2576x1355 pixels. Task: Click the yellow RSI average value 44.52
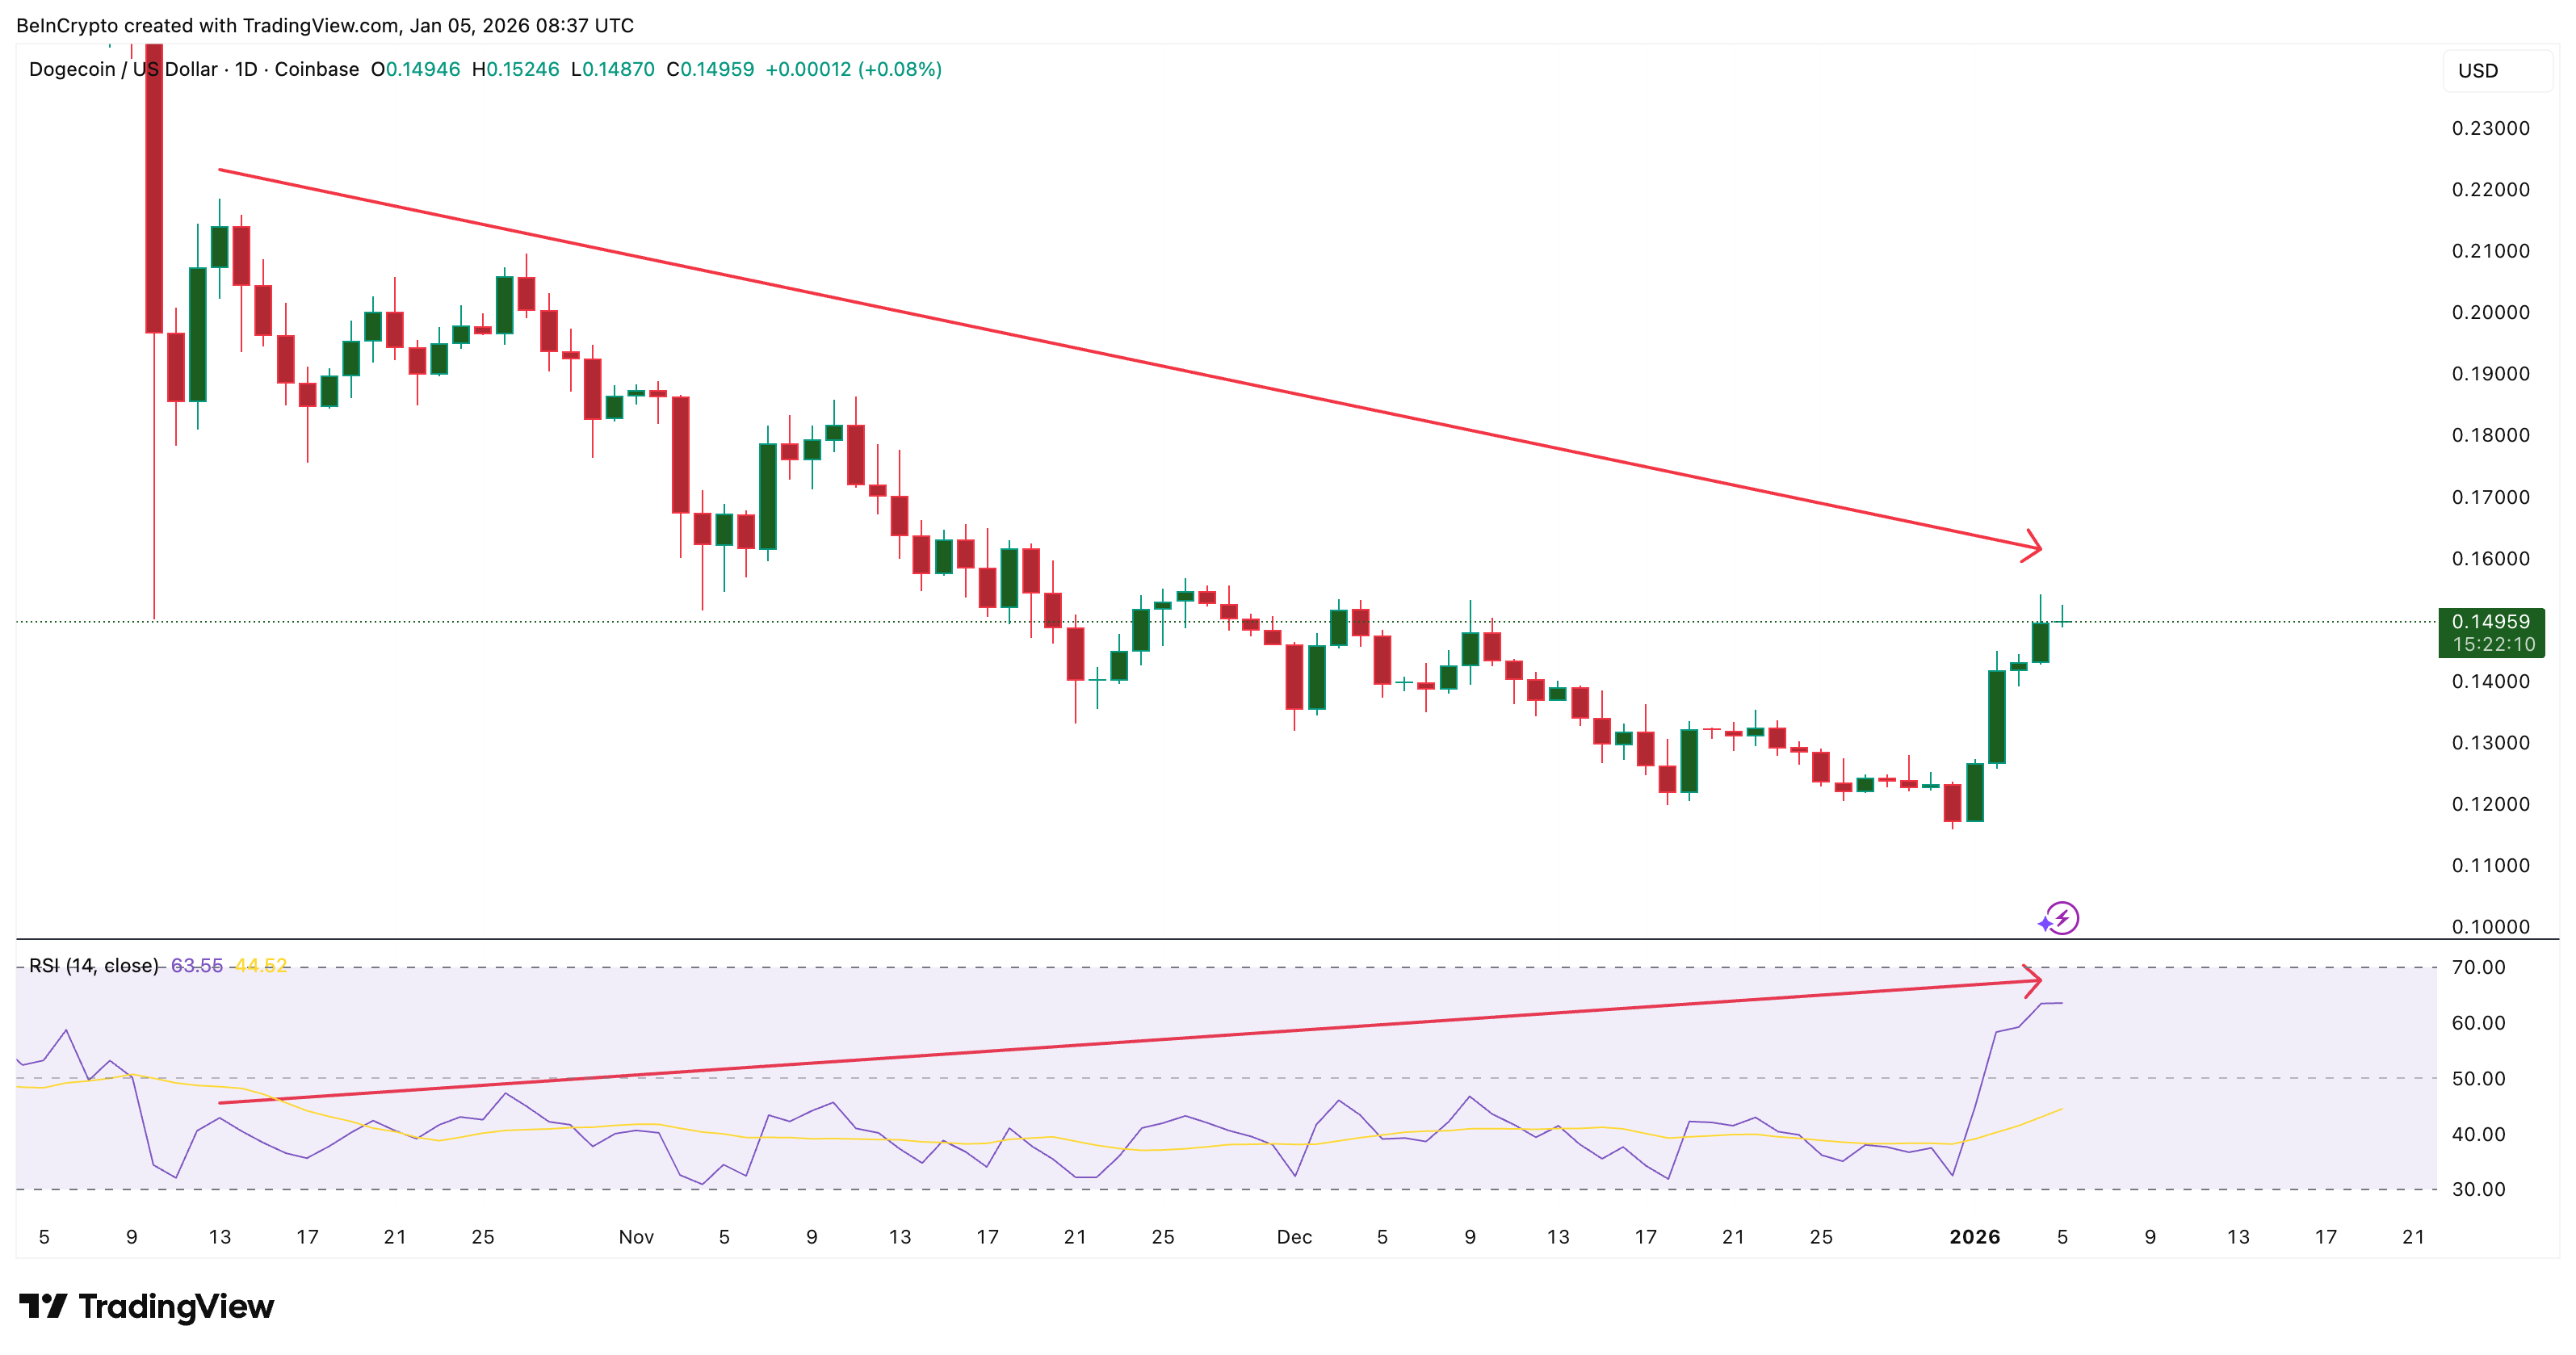(x=263, y=966)
